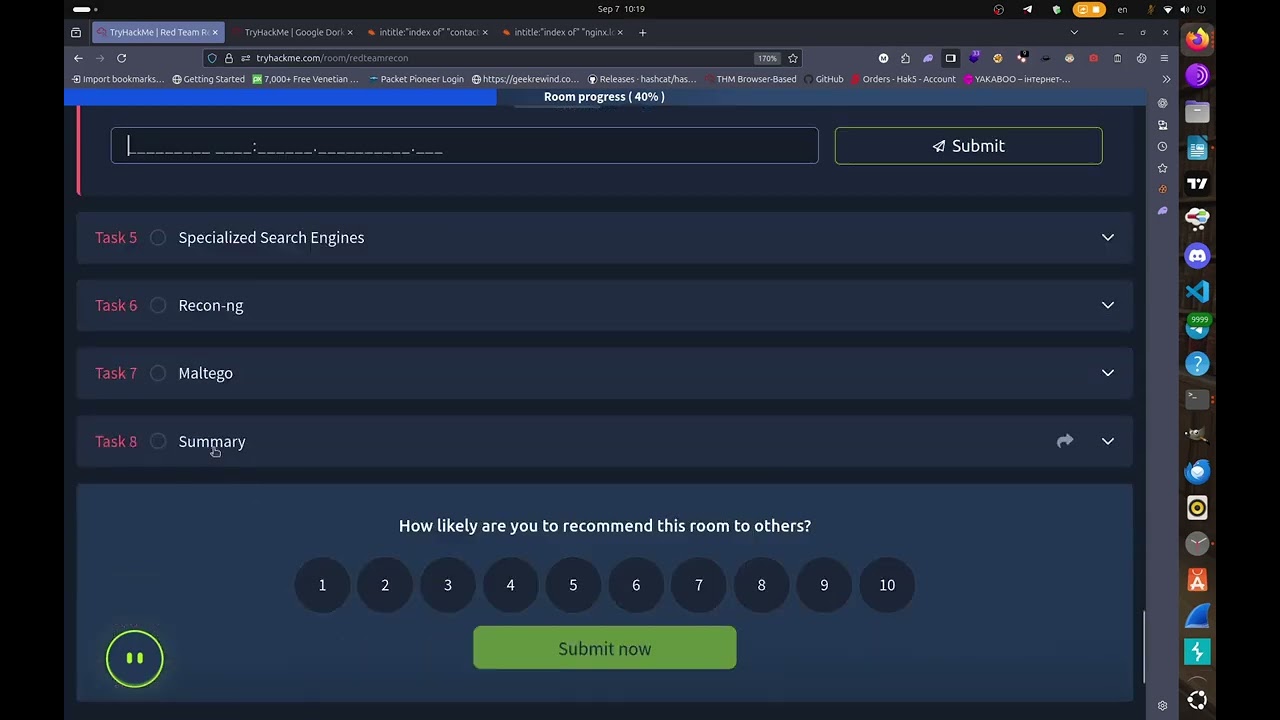Open Packet Pioneer Login bookmark
The width and height of the screenshot is (1280, 720).
click(x=417, y=79)
